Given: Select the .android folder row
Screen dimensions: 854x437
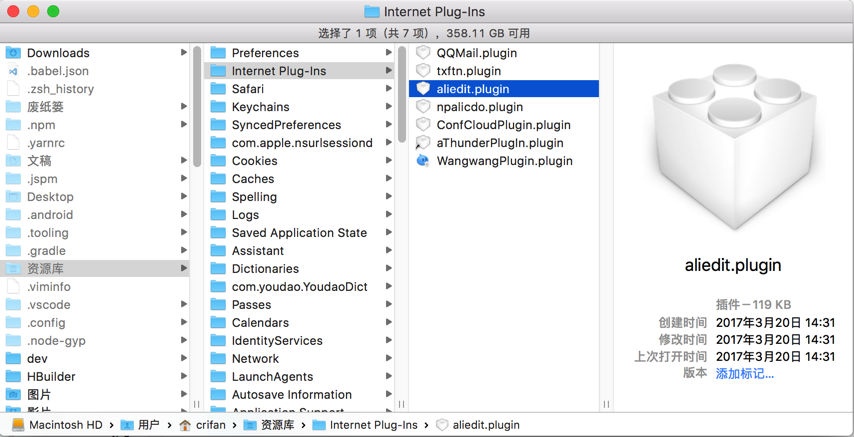Looking at the screenshot, I should [x=95, y=215].
